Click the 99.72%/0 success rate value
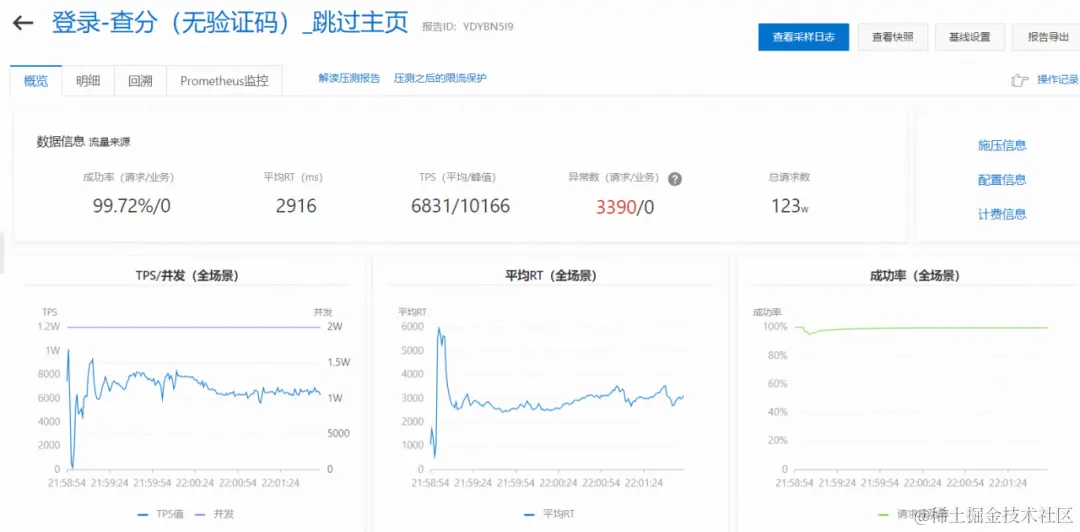Screen dimensions: 1080x532 point(132,205)
